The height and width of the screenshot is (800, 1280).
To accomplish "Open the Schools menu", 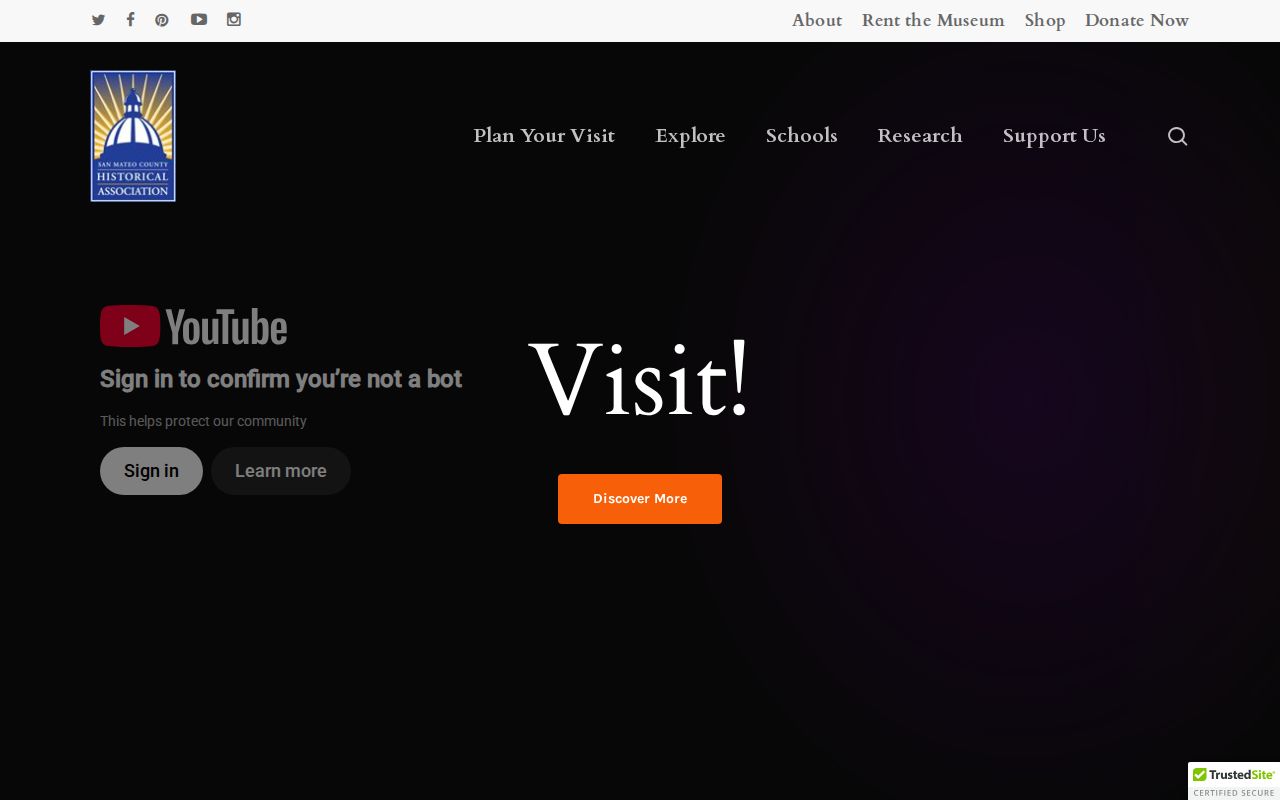I will 802,136.
